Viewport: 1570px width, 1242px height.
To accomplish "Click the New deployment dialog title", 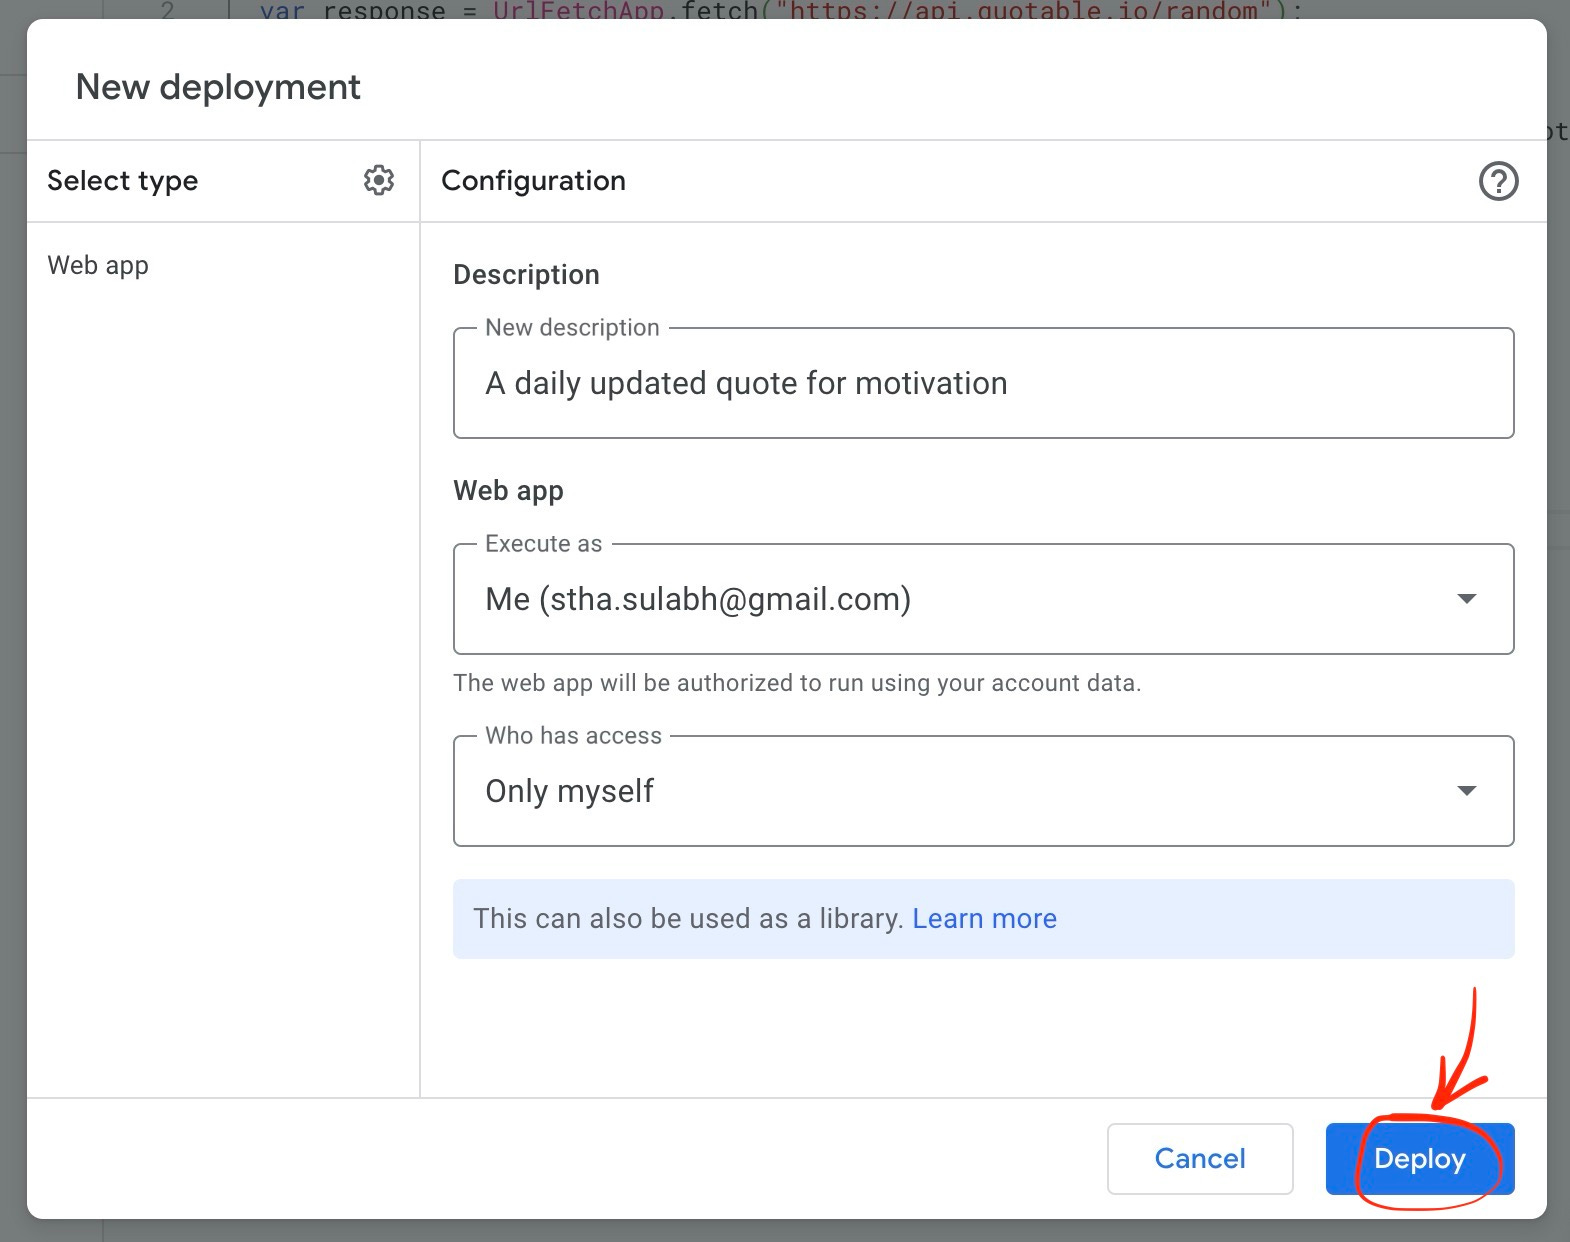I will [x=218, y=87].
